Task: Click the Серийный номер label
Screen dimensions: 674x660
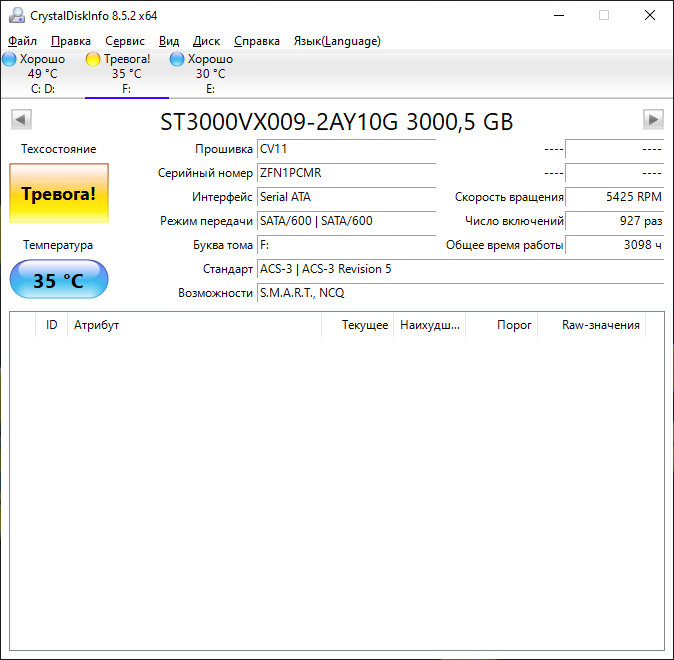Action: (x=205, y=173)
